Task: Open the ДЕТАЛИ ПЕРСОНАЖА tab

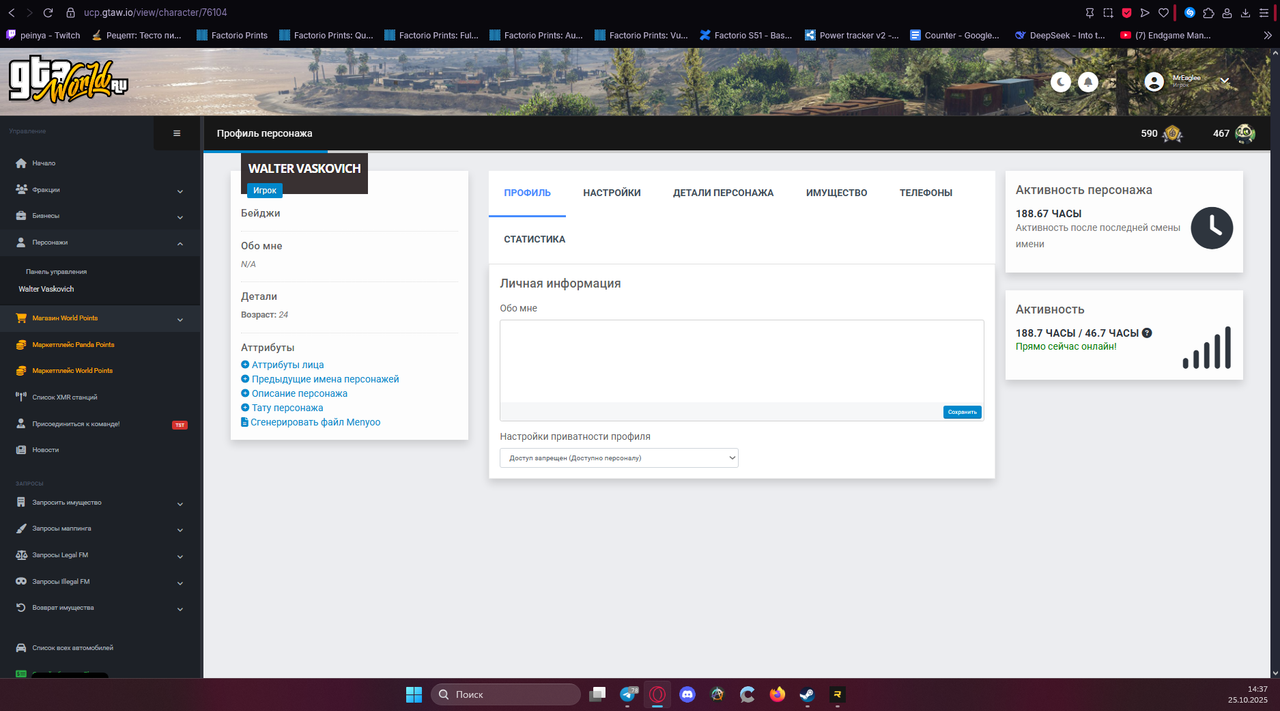Action: (x=723, y=193)
